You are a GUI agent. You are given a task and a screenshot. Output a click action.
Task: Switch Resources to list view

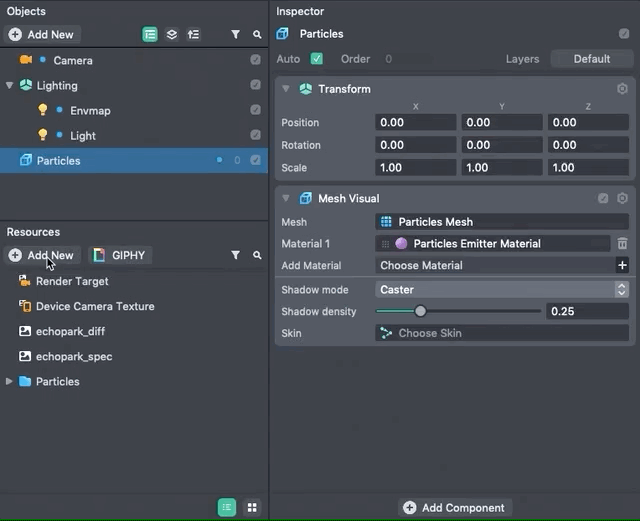[x=227, y=508]
